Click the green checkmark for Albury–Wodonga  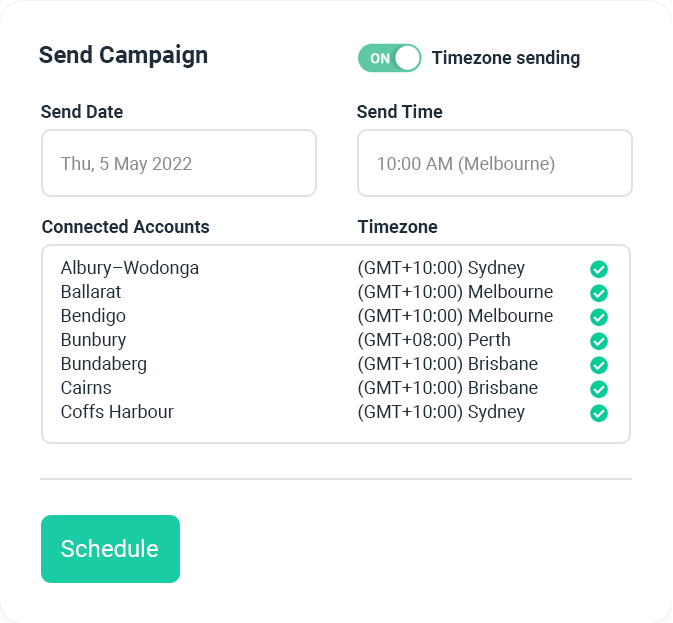click(599, 269)
